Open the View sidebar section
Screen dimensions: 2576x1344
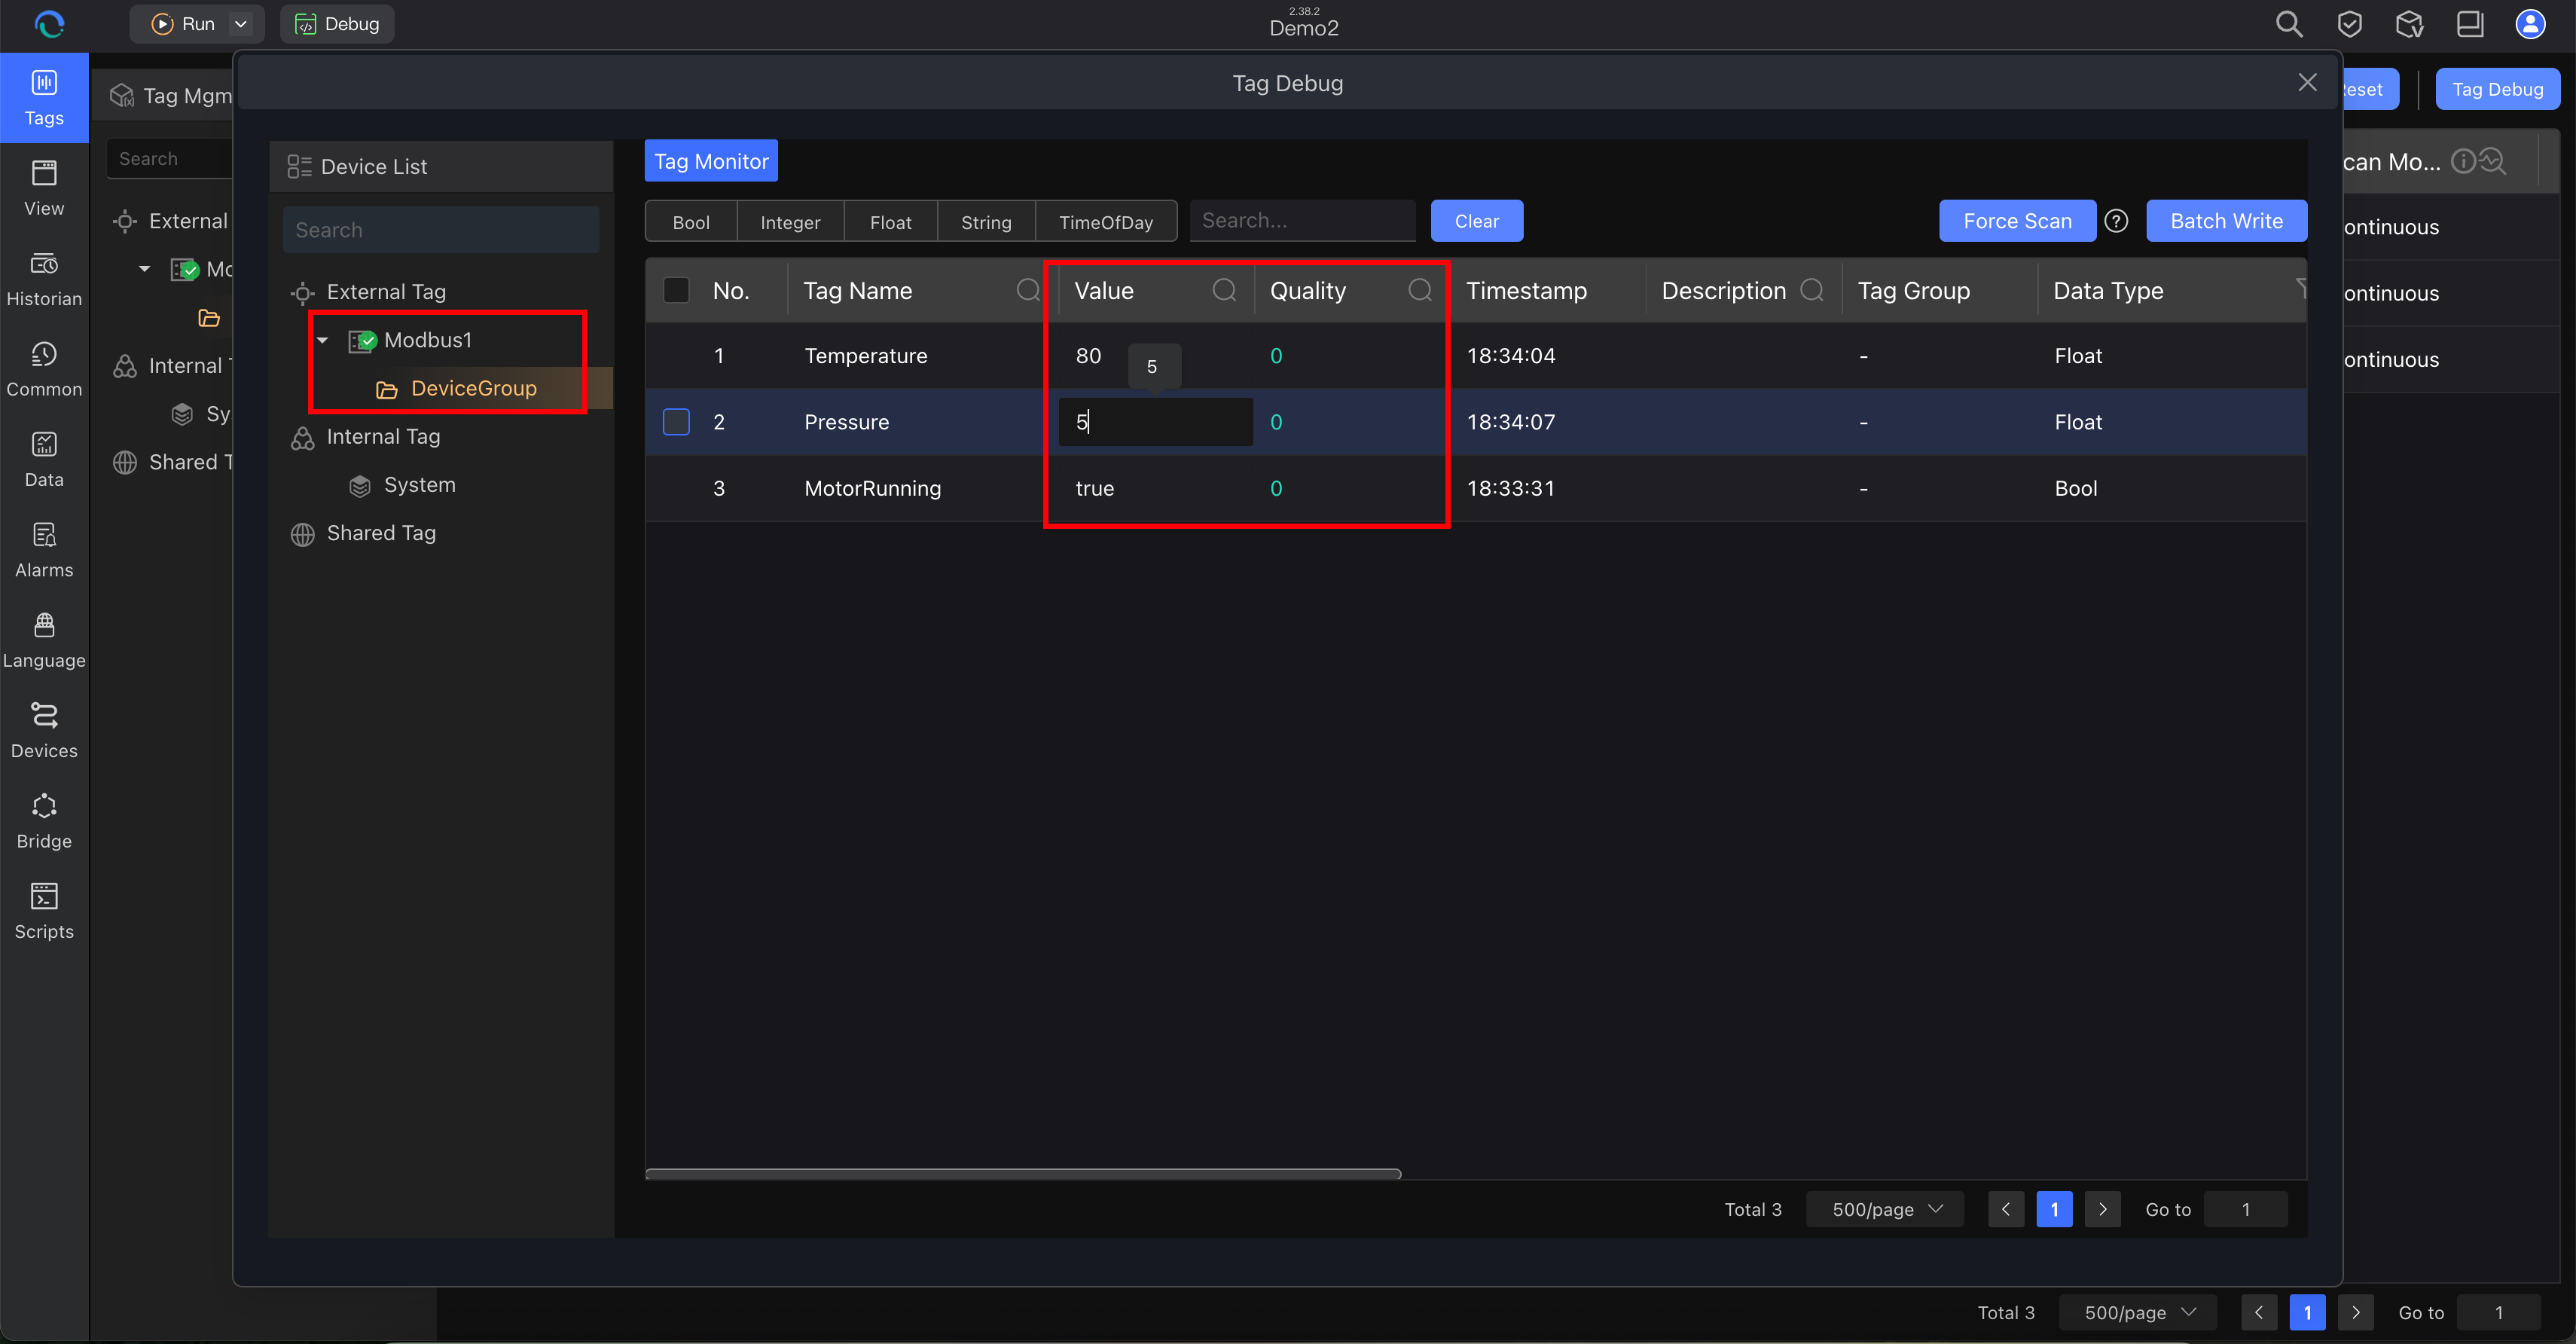tap(44, 188)
